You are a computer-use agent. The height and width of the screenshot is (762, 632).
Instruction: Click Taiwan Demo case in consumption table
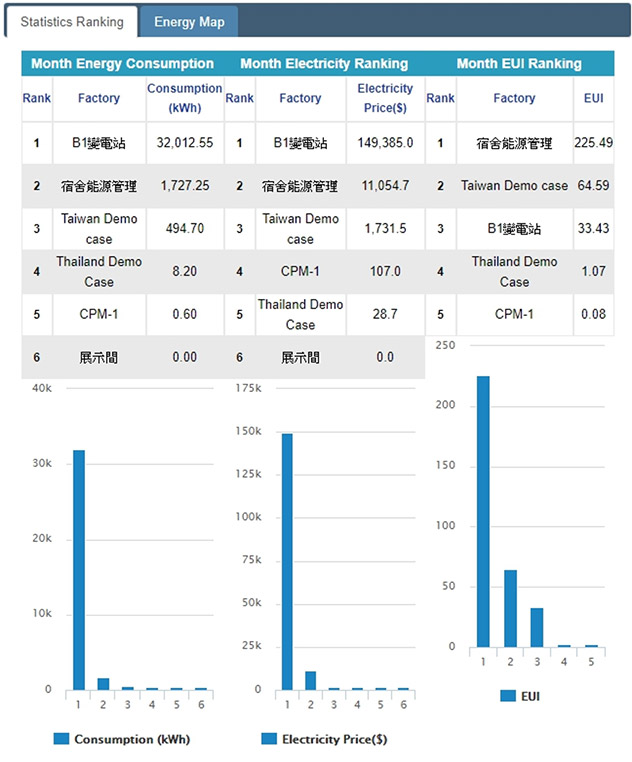pyautogui.click(x=99, y=229)
